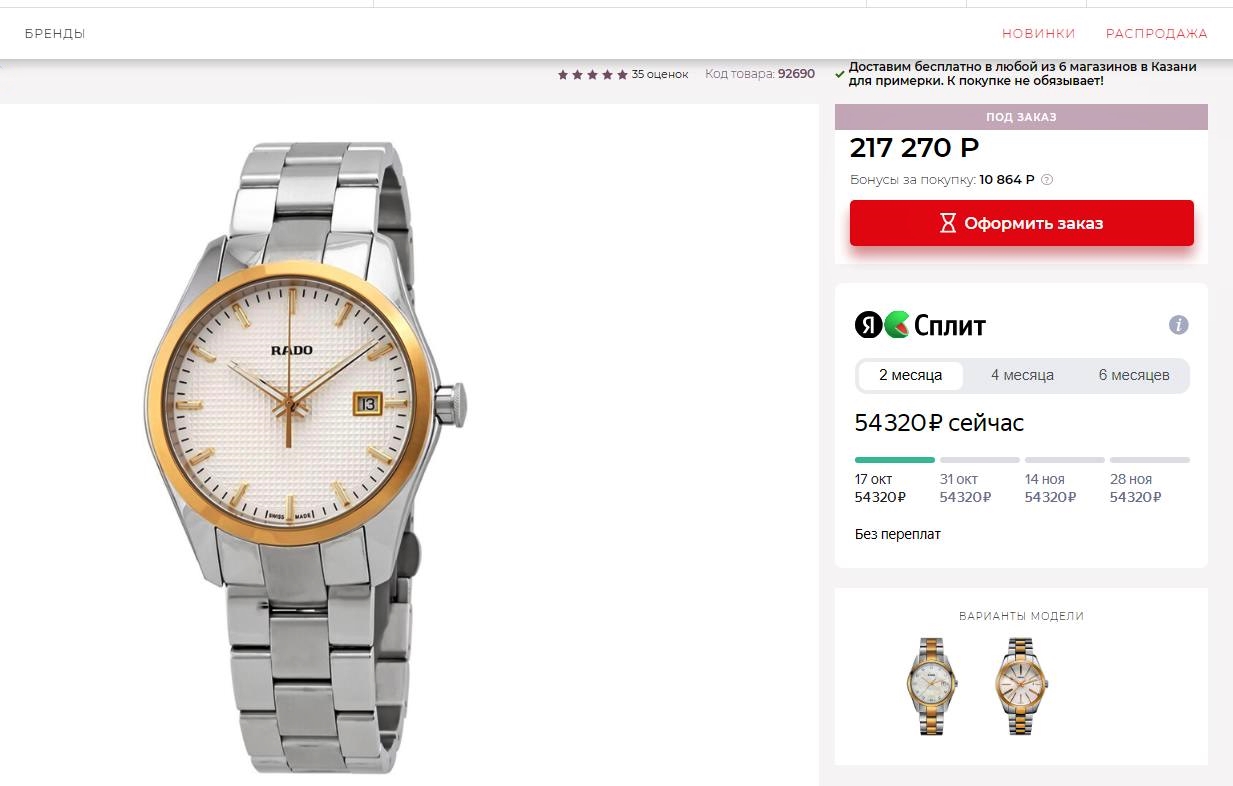Click the hourglass icon on order button
Viewport: 1233px width, 786px height.
pos(948,223)
